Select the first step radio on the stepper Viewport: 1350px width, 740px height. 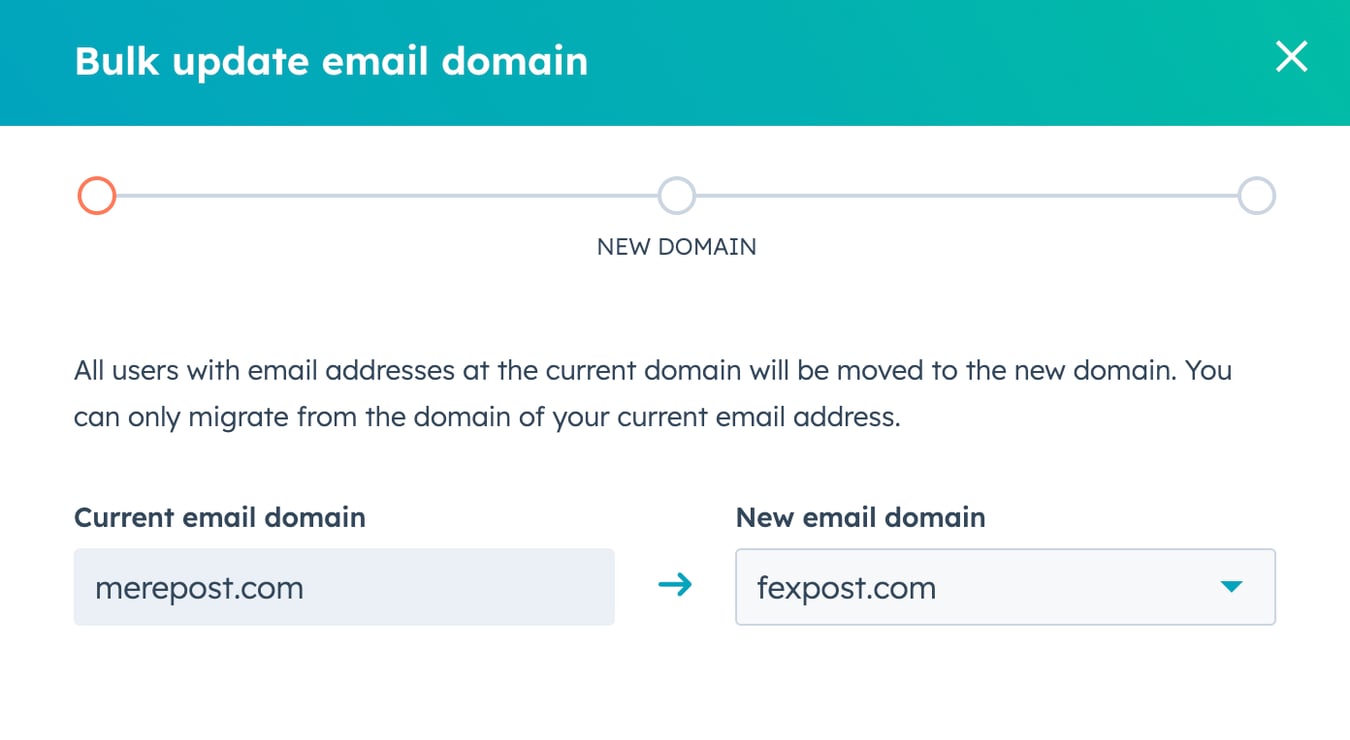click(x=96, y=195)
